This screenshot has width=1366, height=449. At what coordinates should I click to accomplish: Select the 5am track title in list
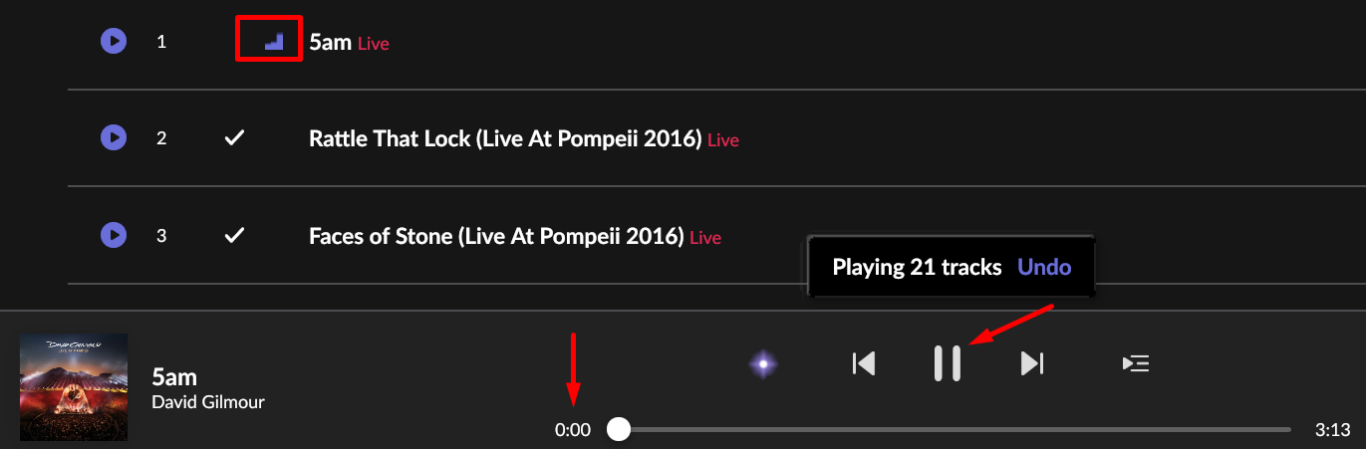(330, 42)
